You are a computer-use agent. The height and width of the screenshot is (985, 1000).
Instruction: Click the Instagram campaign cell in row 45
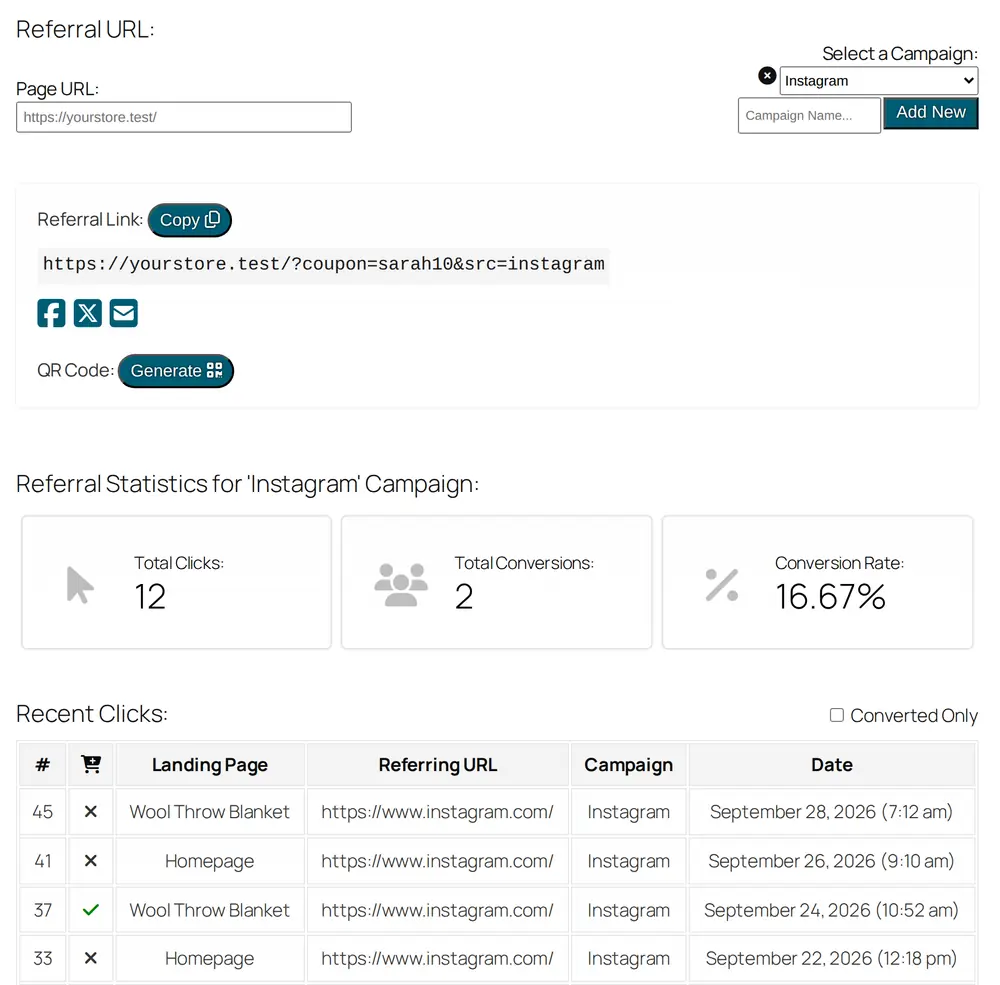(x=628, y=811)
